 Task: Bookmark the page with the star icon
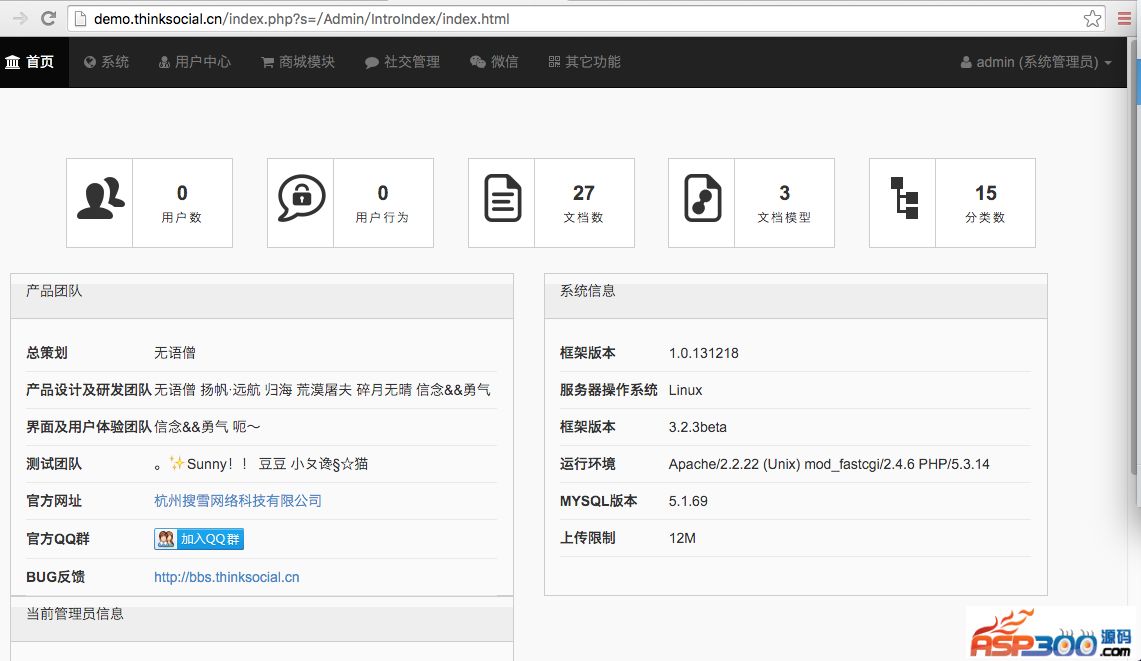[1092, 19]
